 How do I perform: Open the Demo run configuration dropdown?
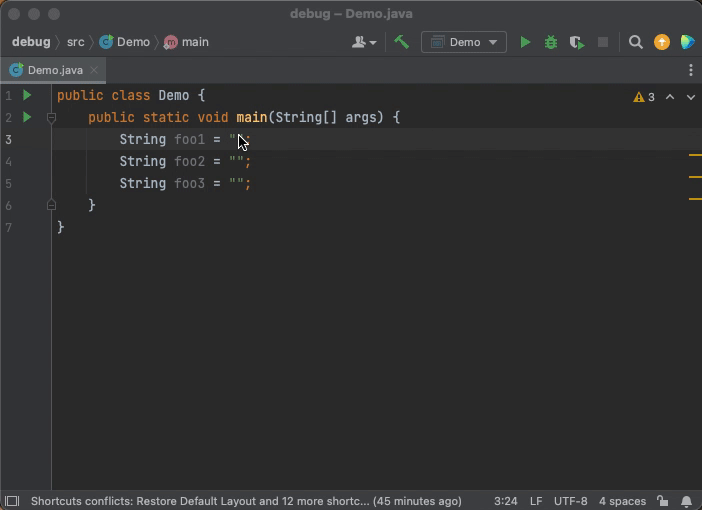464,43
